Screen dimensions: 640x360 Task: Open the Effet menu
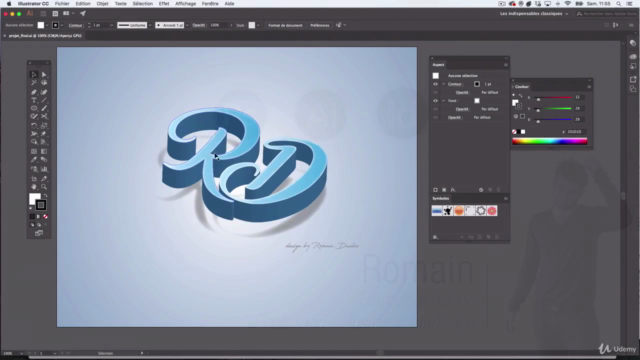click(x=164, y=4)
